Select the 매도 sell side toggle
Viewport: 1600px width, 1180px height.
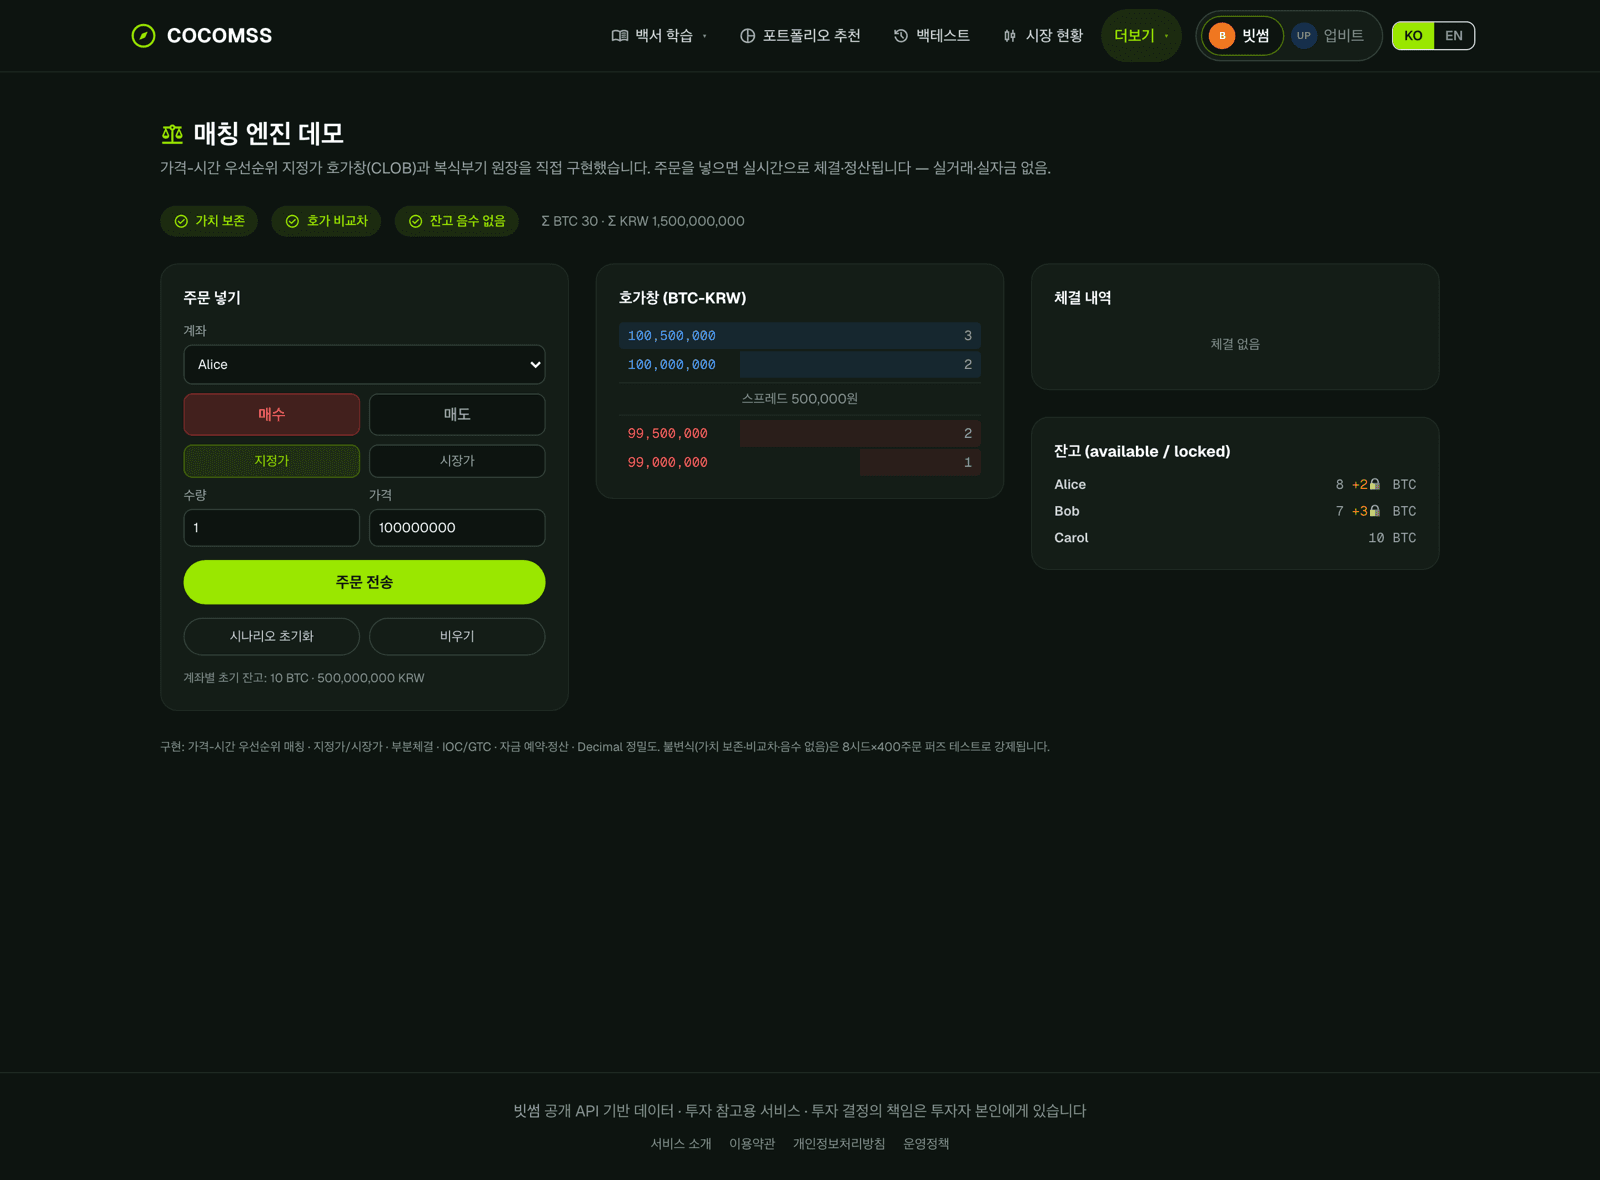(457, 414)
